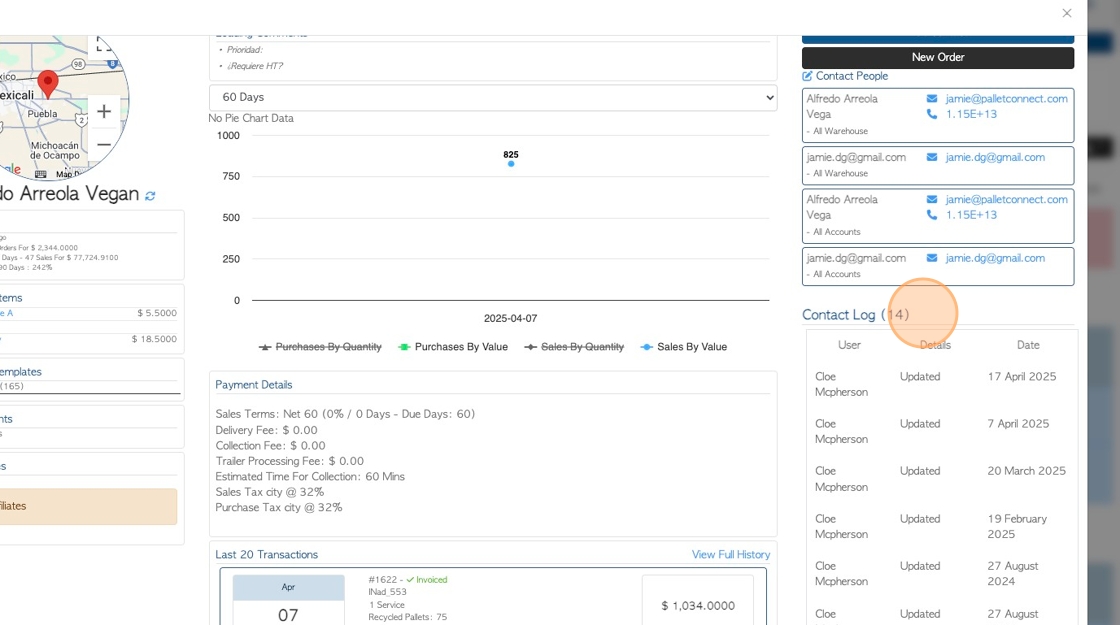
Task: Open transaction #1622 Invoiced
Action: click(408, 580)
